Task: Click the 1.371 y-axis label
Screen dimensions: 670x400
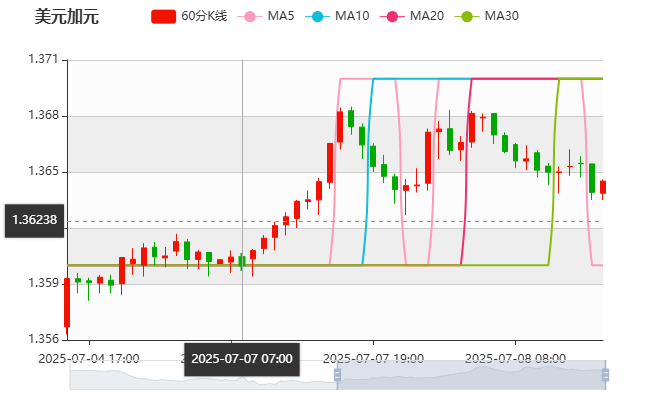Action: coord(43,59)
